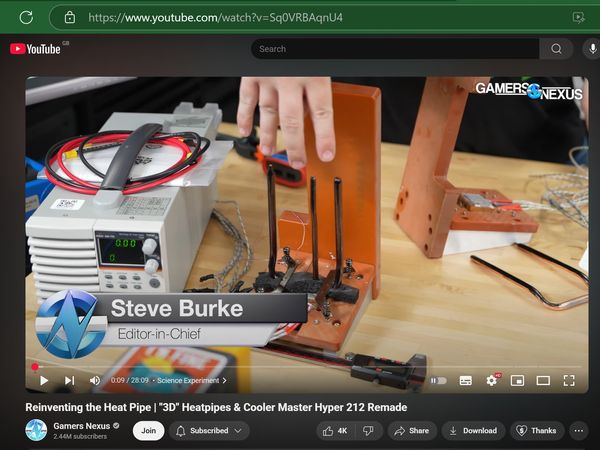Switch to miniplayer mode
The image size is (600, 450).
tap(517, 380)
